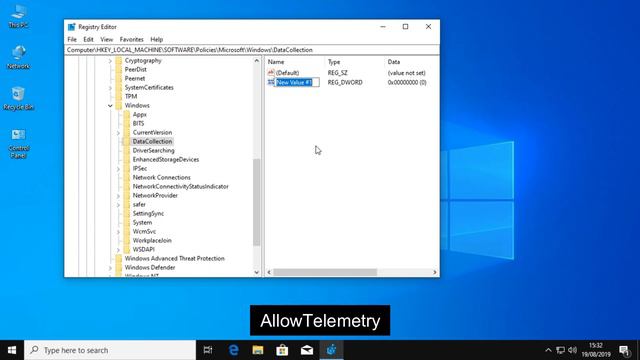
Task: Open Microsoft Store from taskbar
Action: point(282,350)
